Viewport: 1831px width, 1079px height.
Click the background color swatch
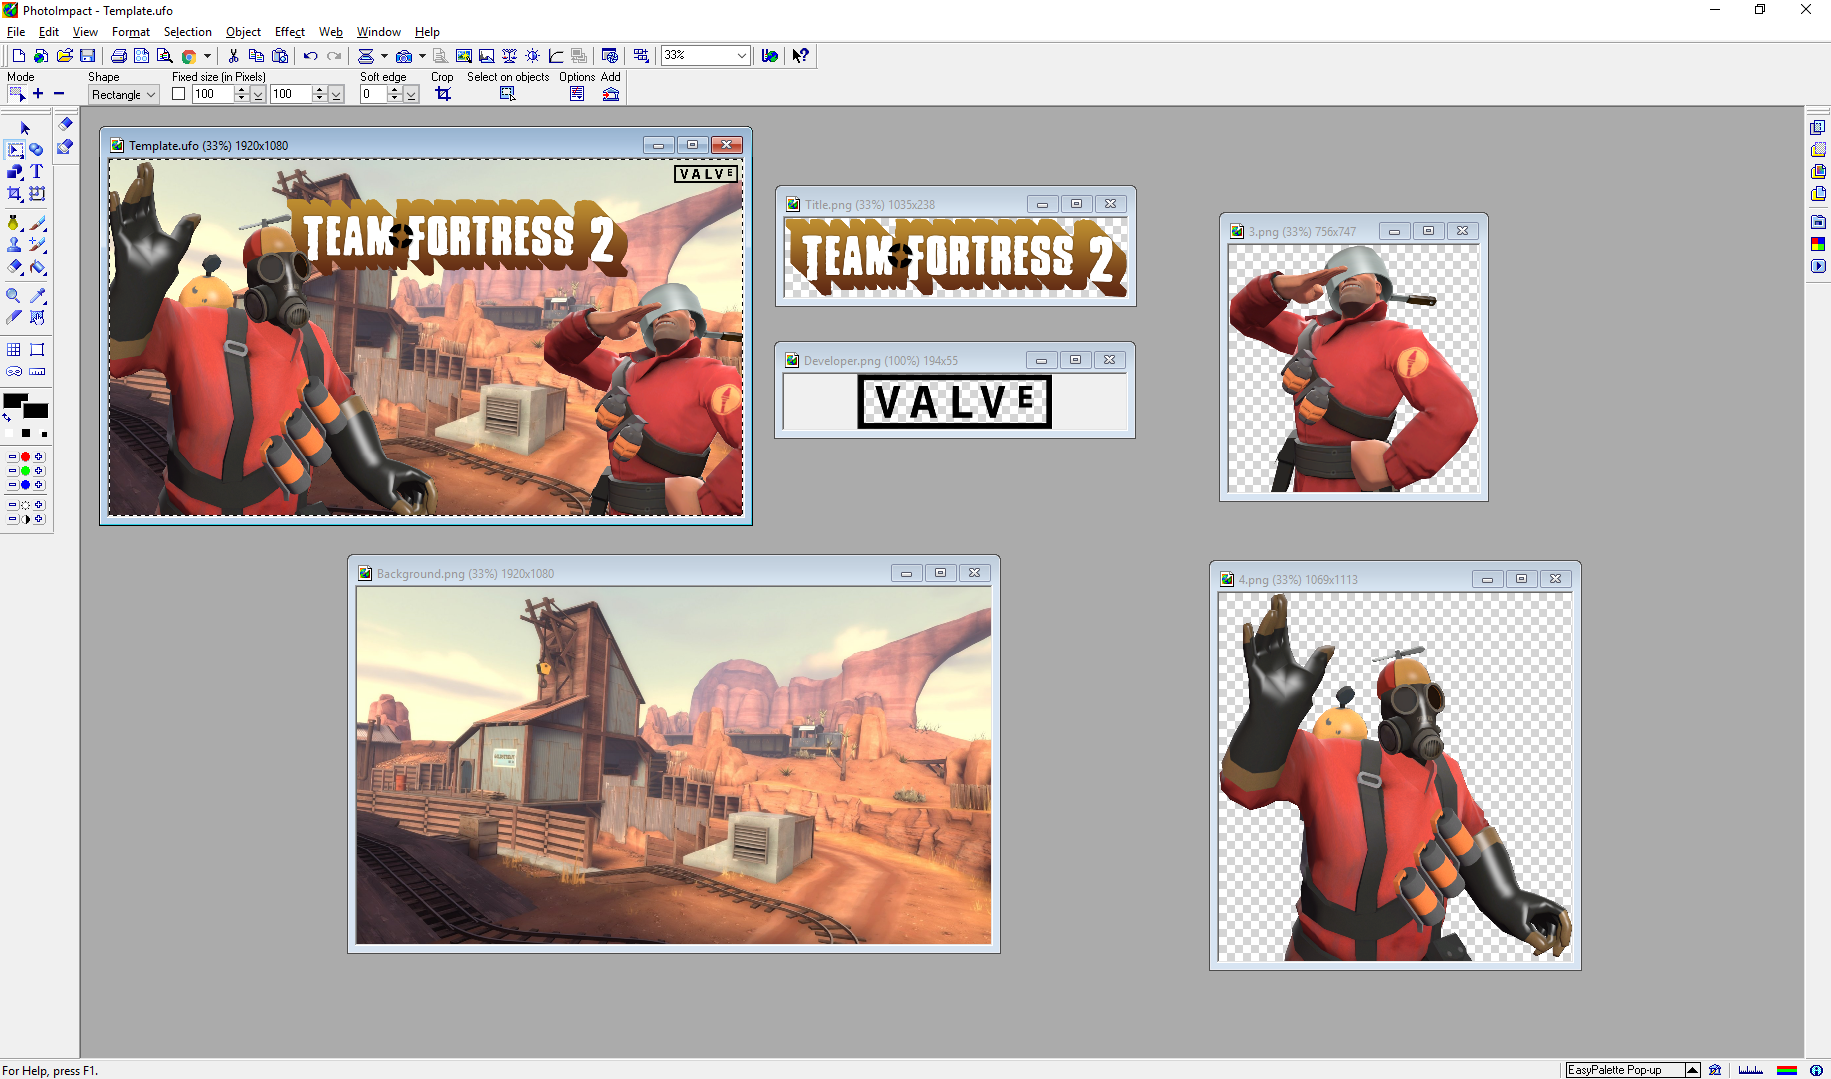click(36, 411)
